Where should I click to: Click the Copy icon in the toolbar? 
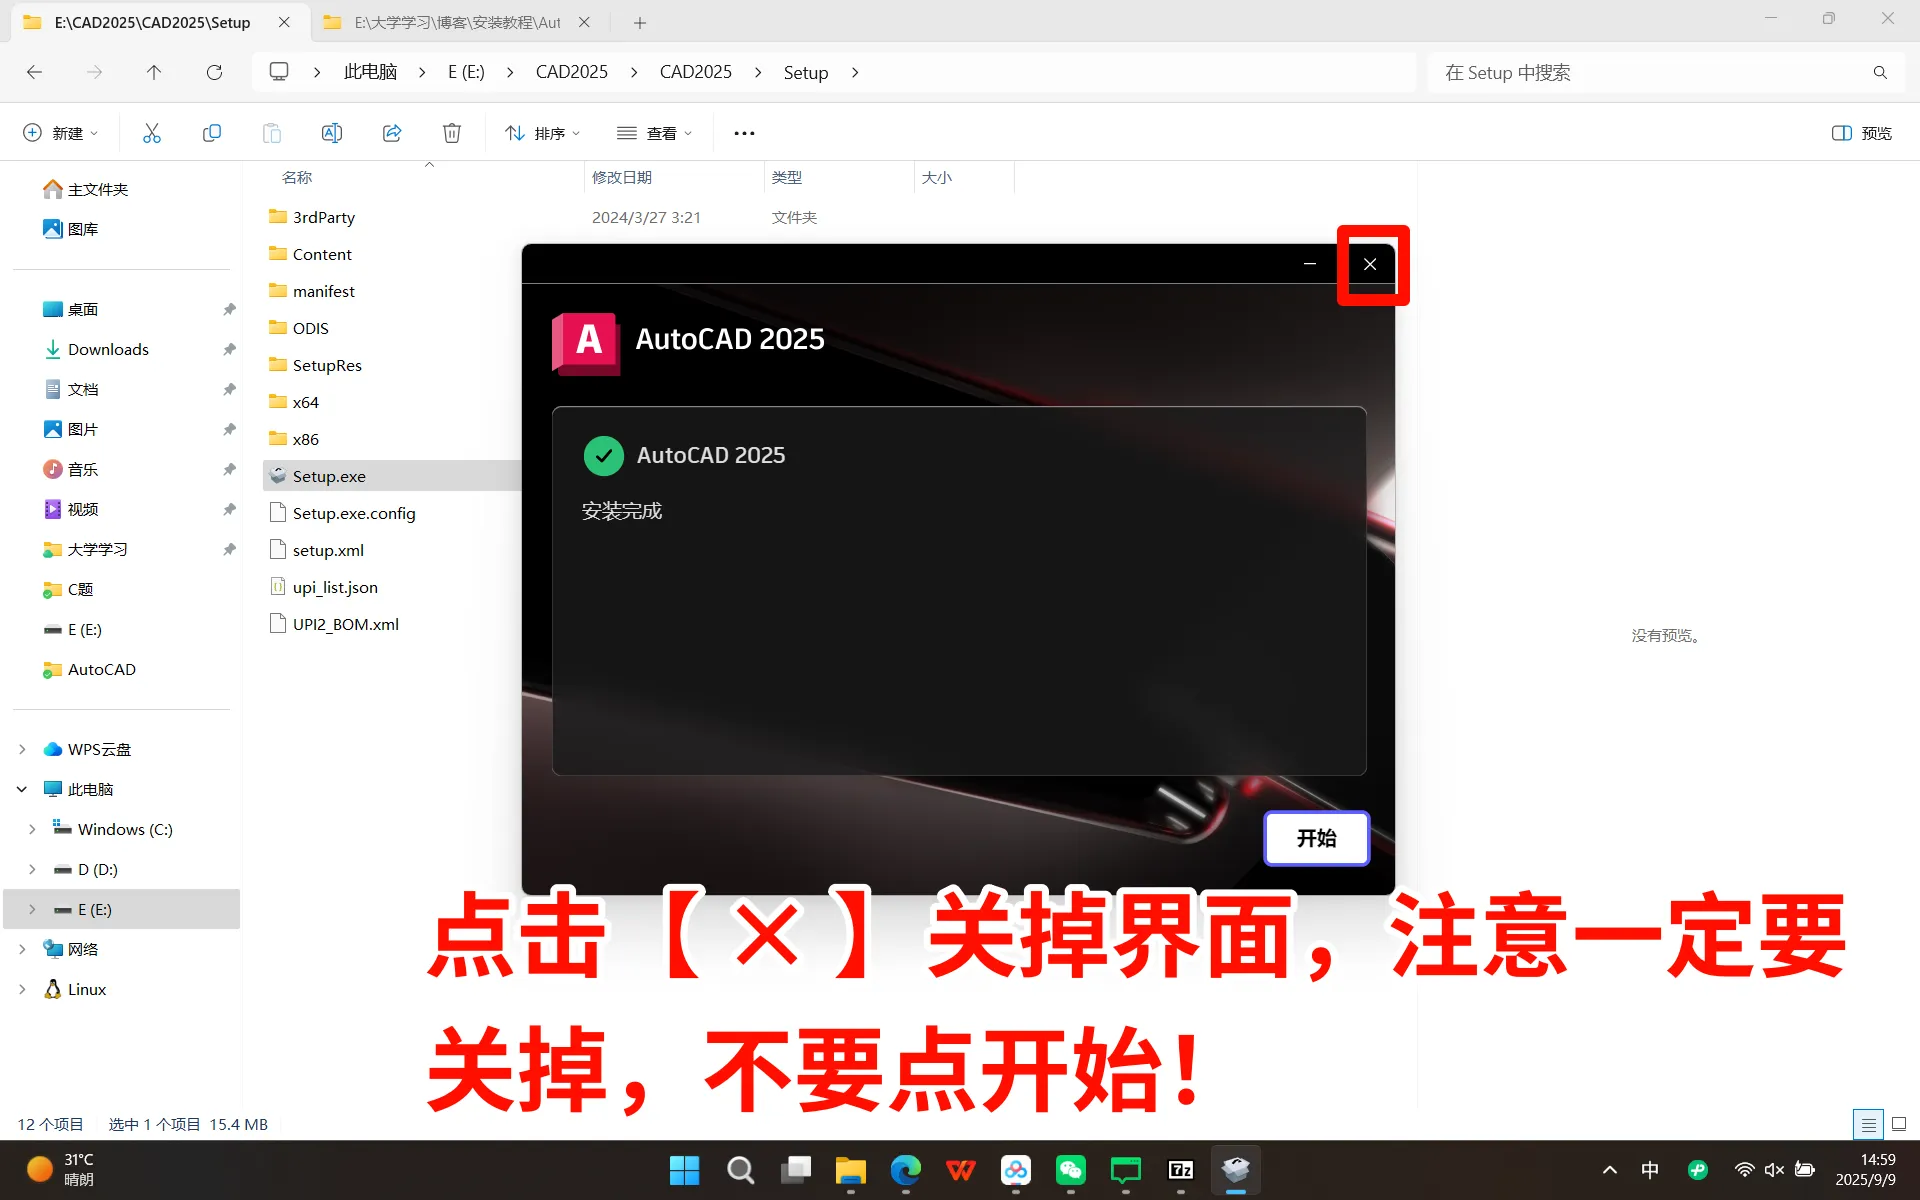(x=211, y=132)
